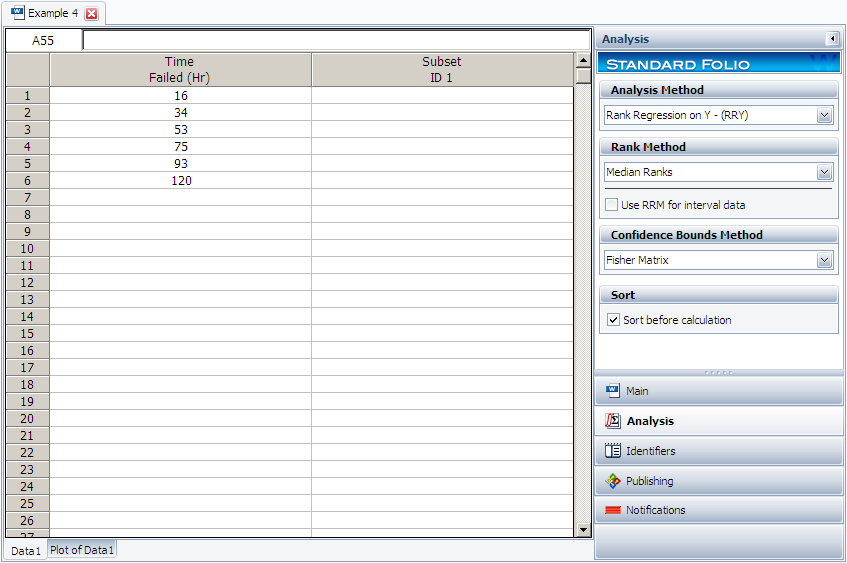Select cell with value 34

click(180, 112)
